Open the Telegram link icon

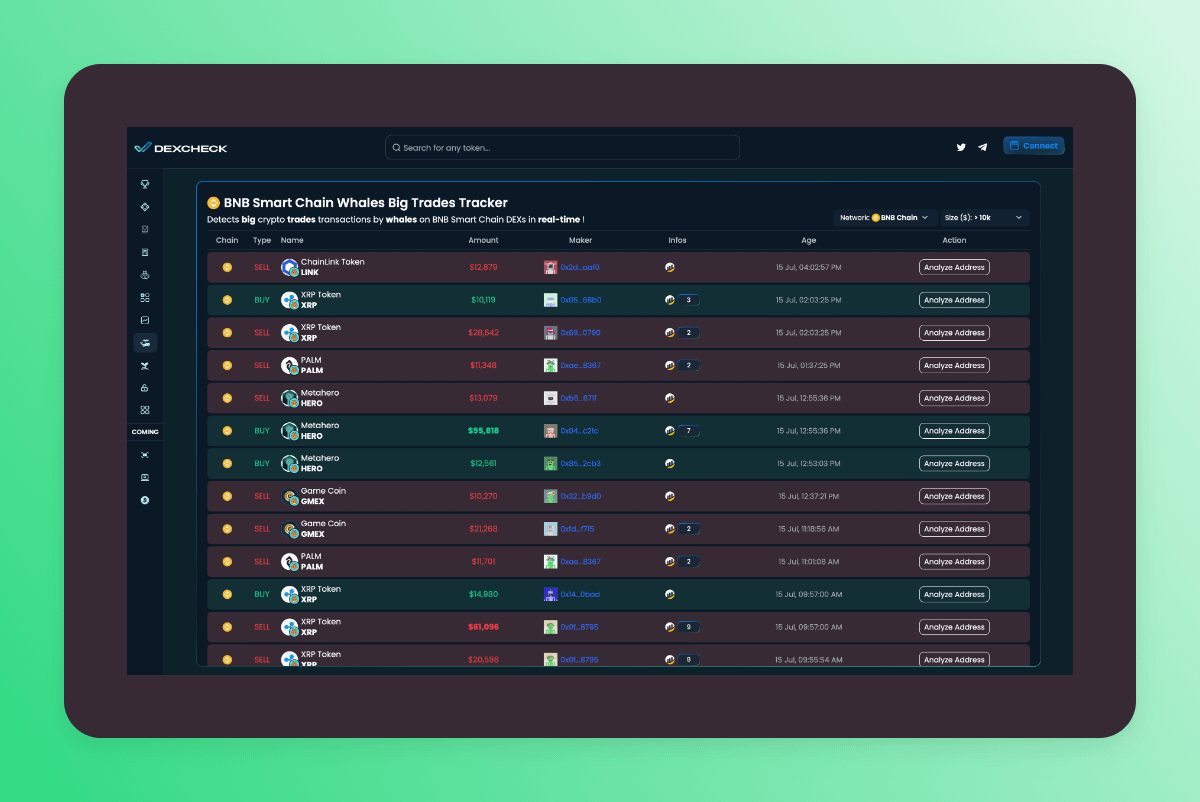click(x=983, y=147)
